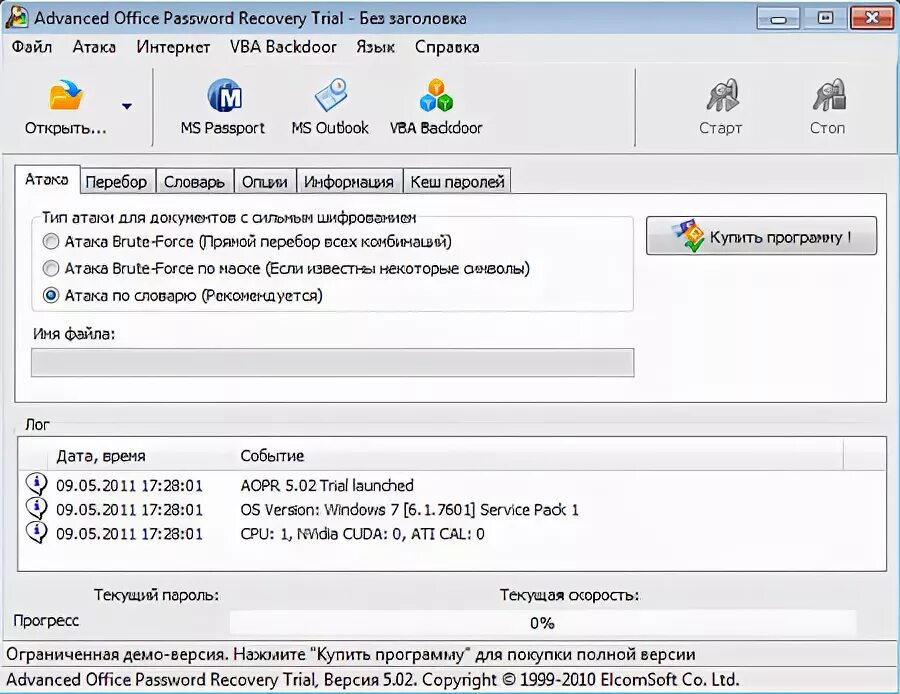
Task: Open the Файл menu
Action: pyautogui.click(x=32, y=47)
